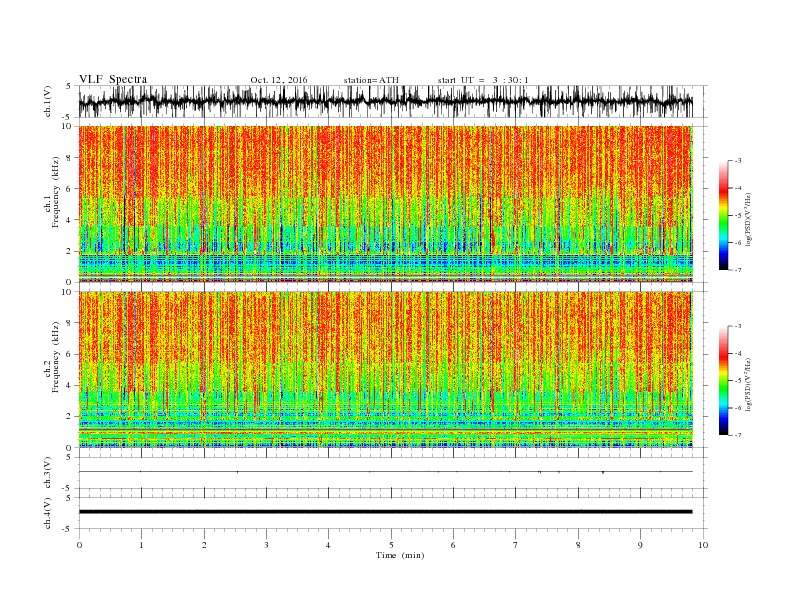
Task: Click time axis tick label "10"
Action: click(x=703, y=545)
